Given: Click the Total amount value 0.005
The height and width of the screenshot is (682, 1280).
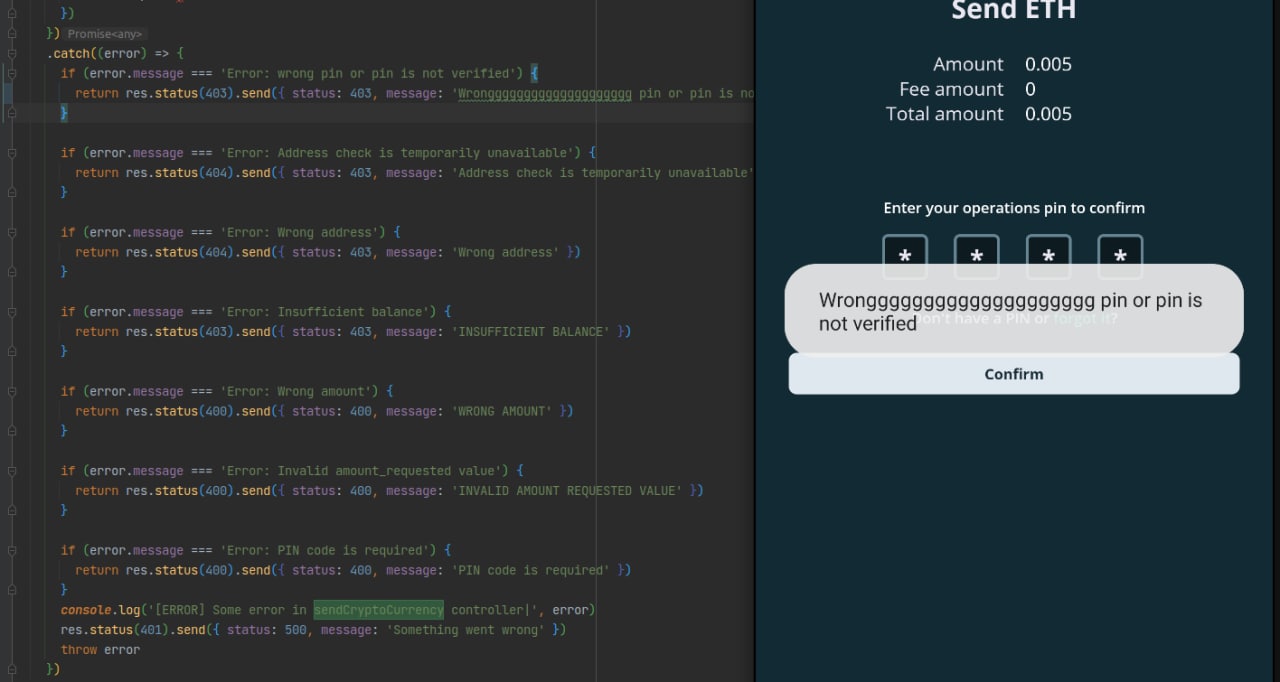Looking at the screenshot, I should click(1048, 114).
